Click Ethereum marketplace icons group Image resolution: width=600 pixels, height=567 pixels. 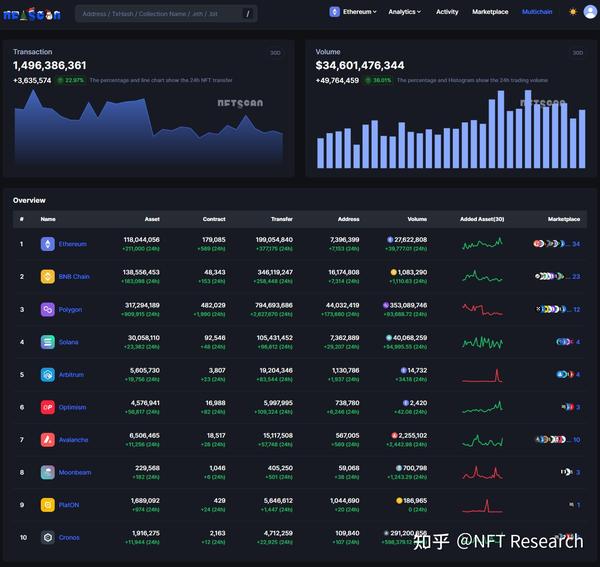(x=549, y=243)
